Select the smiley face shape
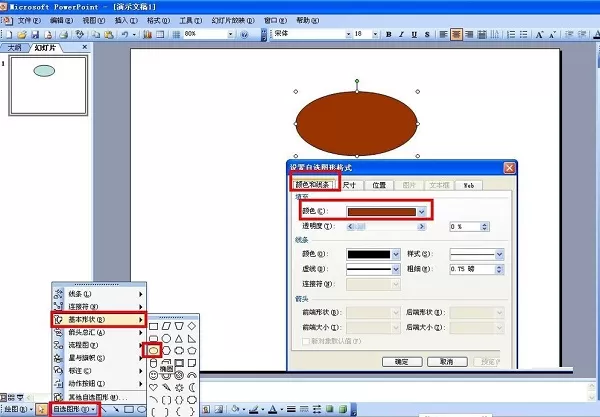This screenshot has width=600, height=417. point(153,375)
